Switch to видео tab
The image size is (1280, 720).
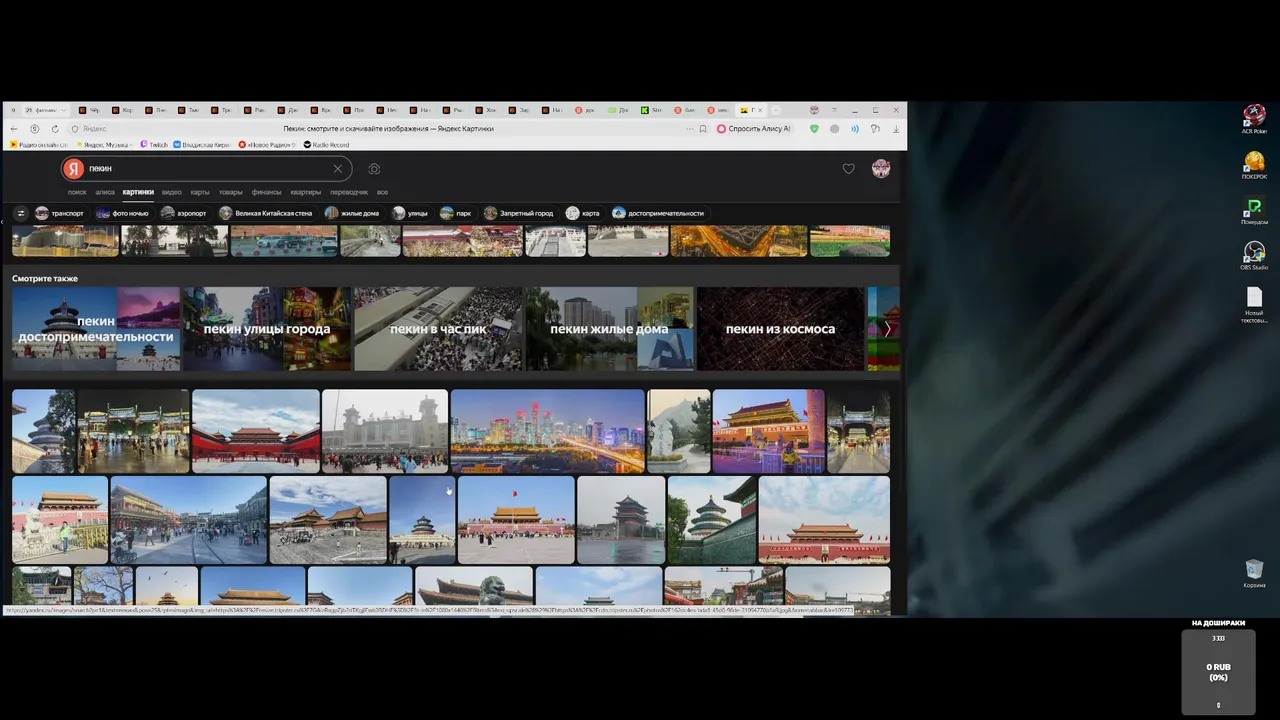pos(172,192)
